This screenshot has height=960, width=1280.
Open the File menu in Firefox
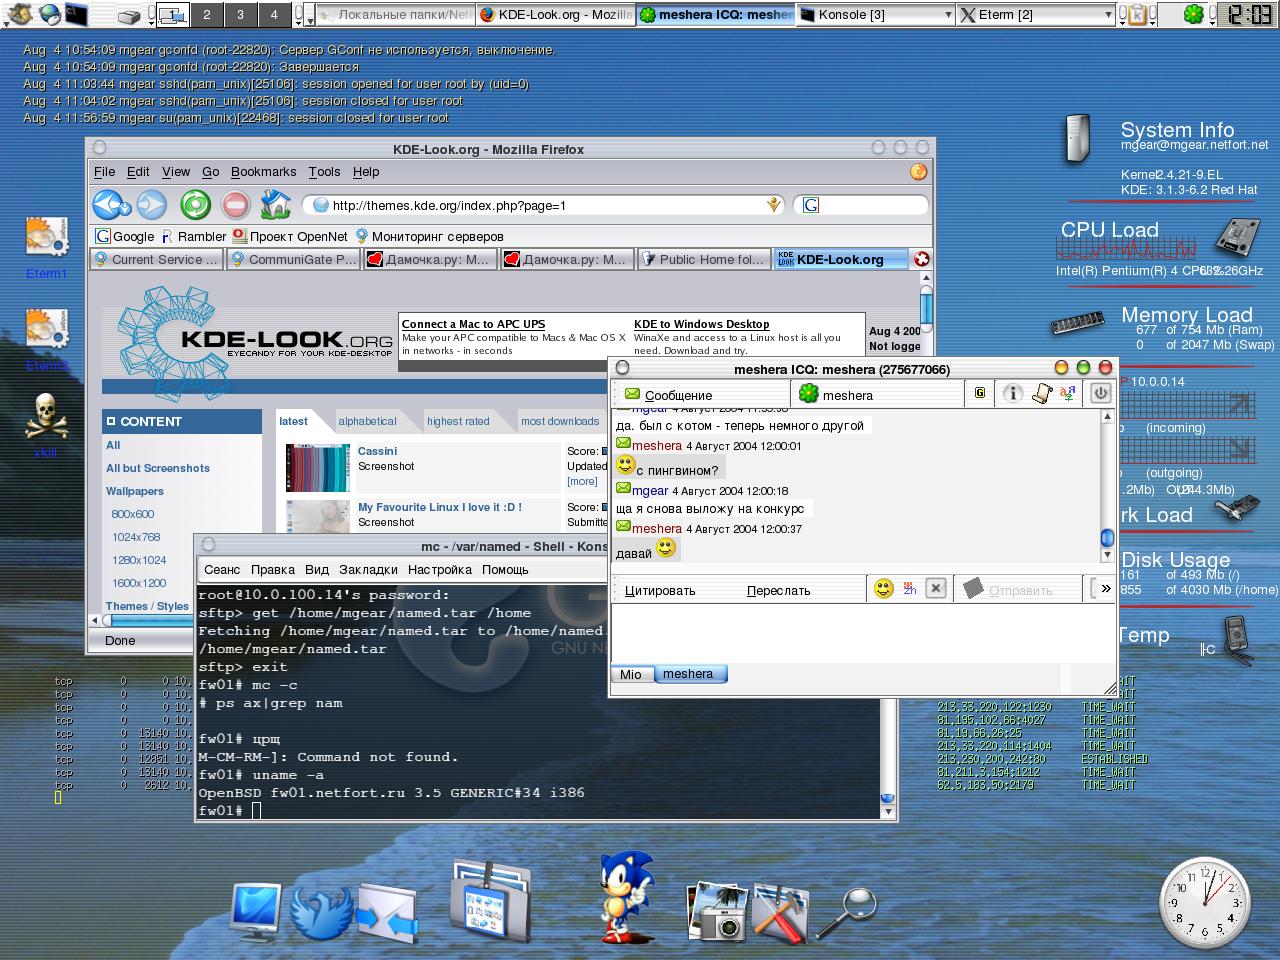pyautogui.click(x=104, y=172)
